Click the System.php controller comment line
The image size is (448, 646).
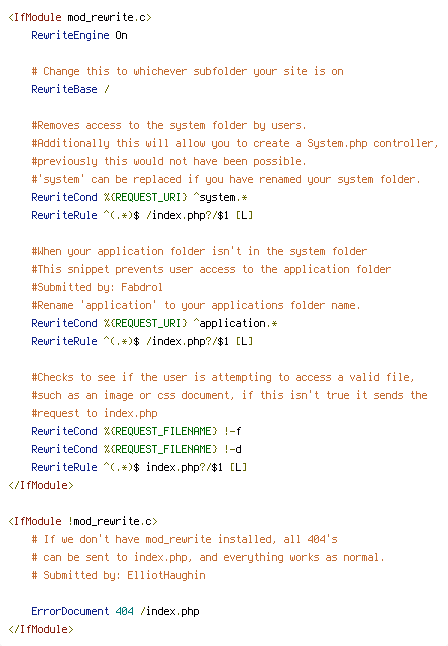[x=235, y=143]
